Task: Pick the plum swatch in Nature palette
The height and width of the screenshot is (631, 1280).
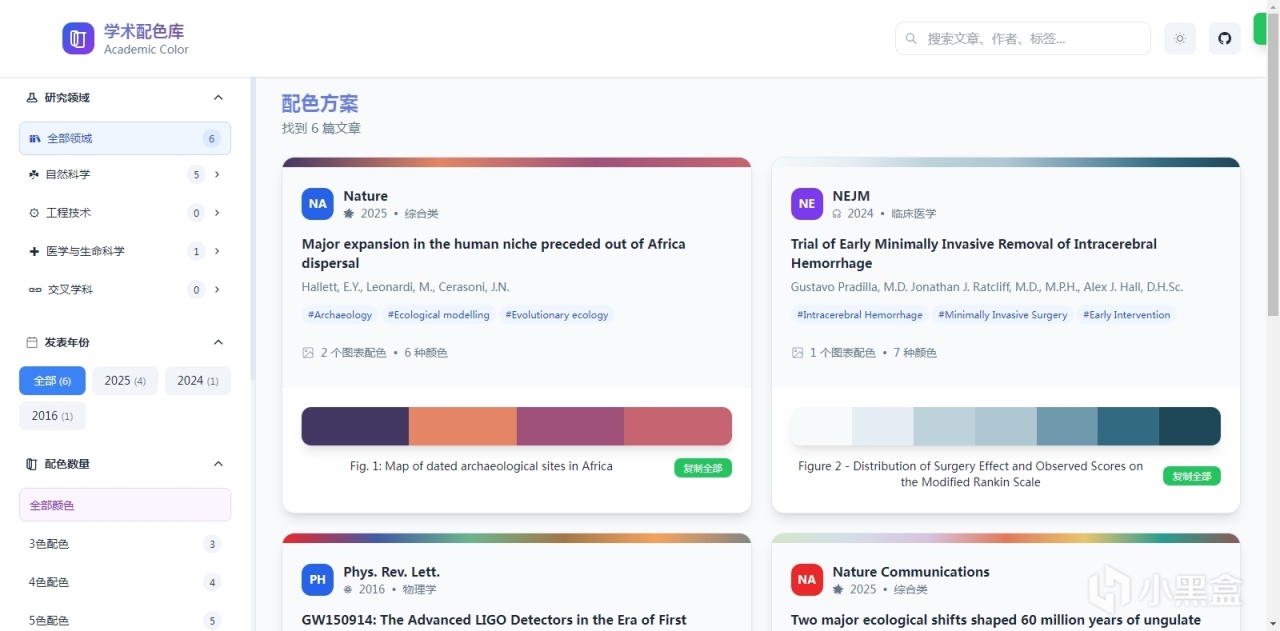Action: point(570,426)
